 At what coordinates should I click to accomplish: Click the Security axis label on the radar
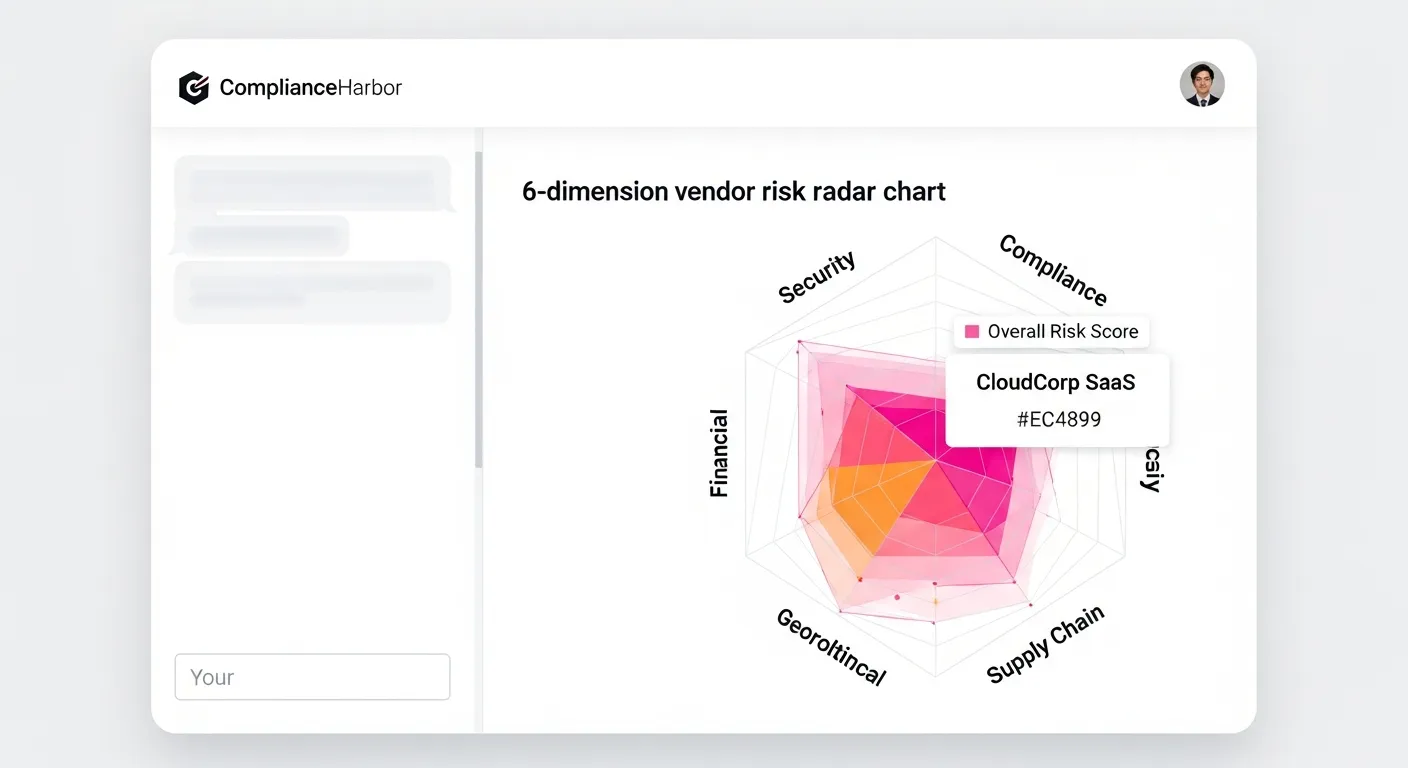817,275
